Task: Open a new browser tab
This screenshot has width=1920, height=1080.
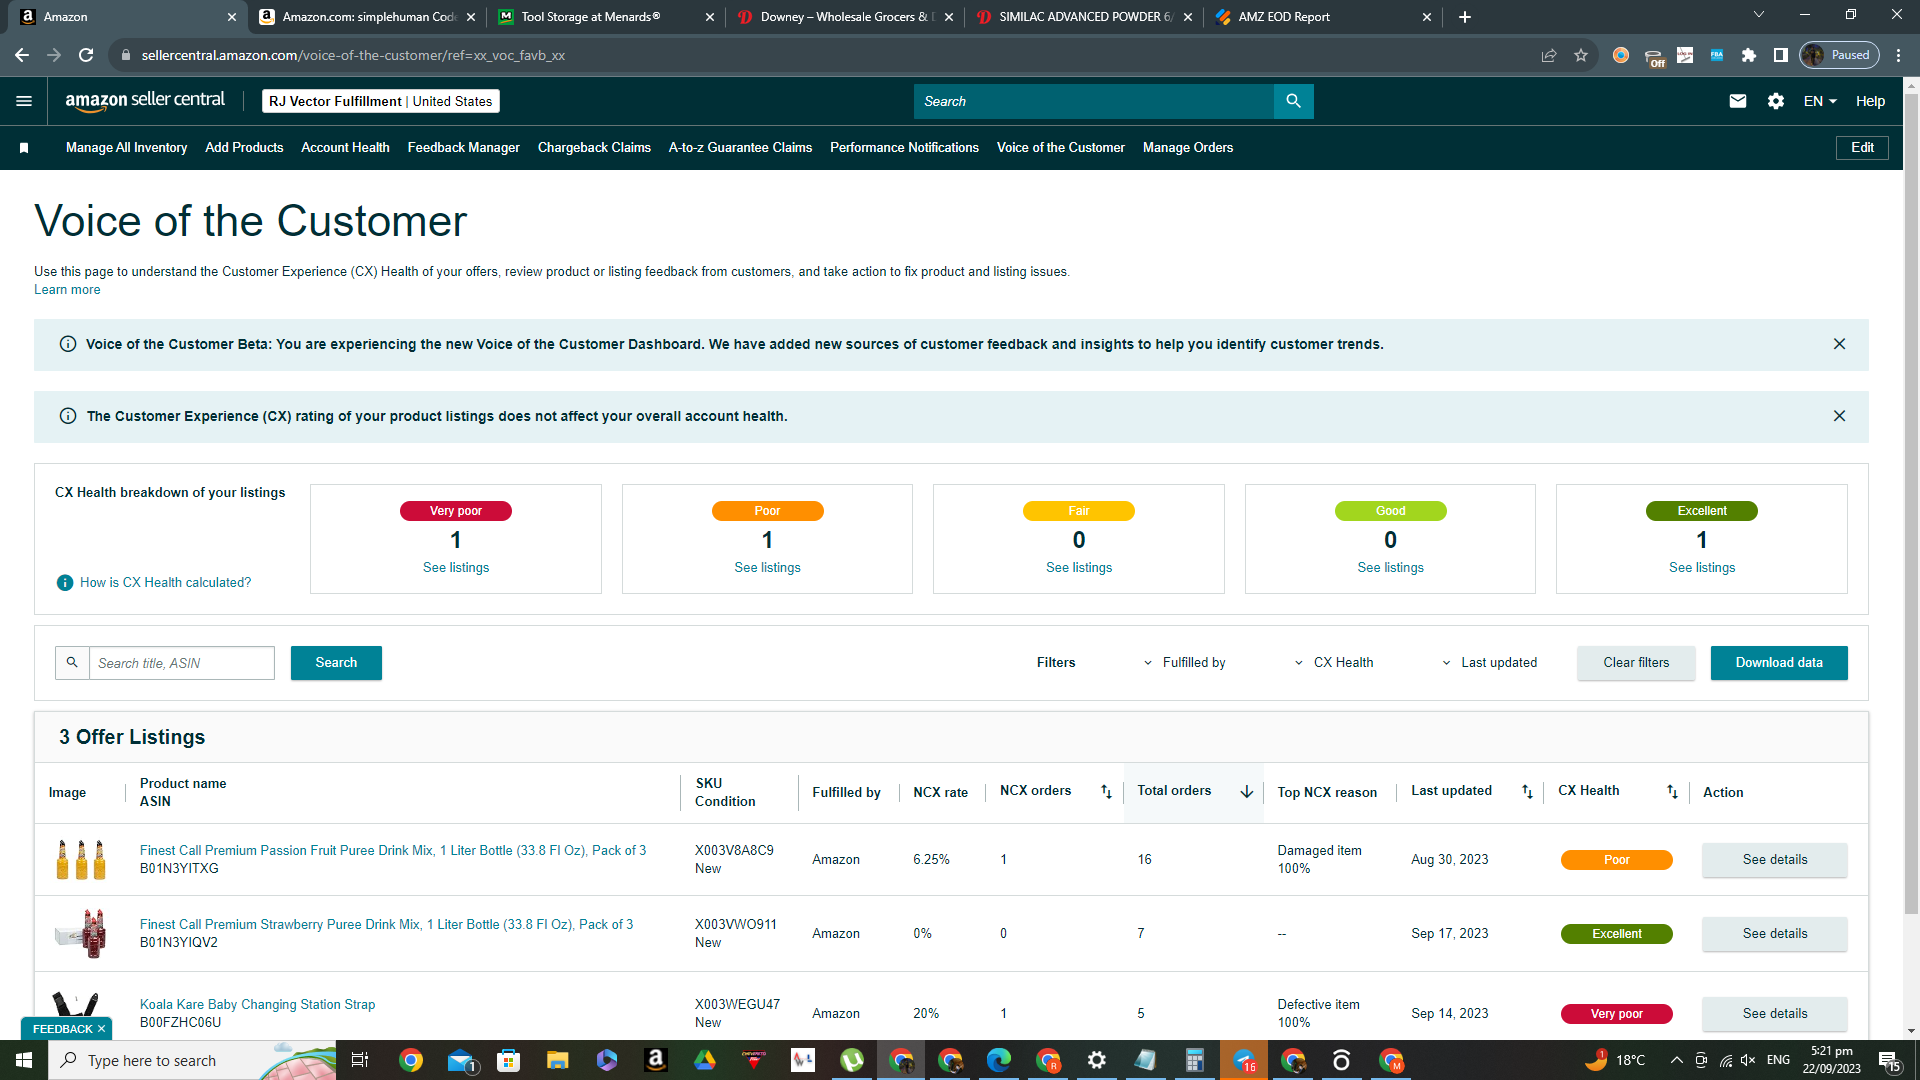Action: tap(1465, 17)
